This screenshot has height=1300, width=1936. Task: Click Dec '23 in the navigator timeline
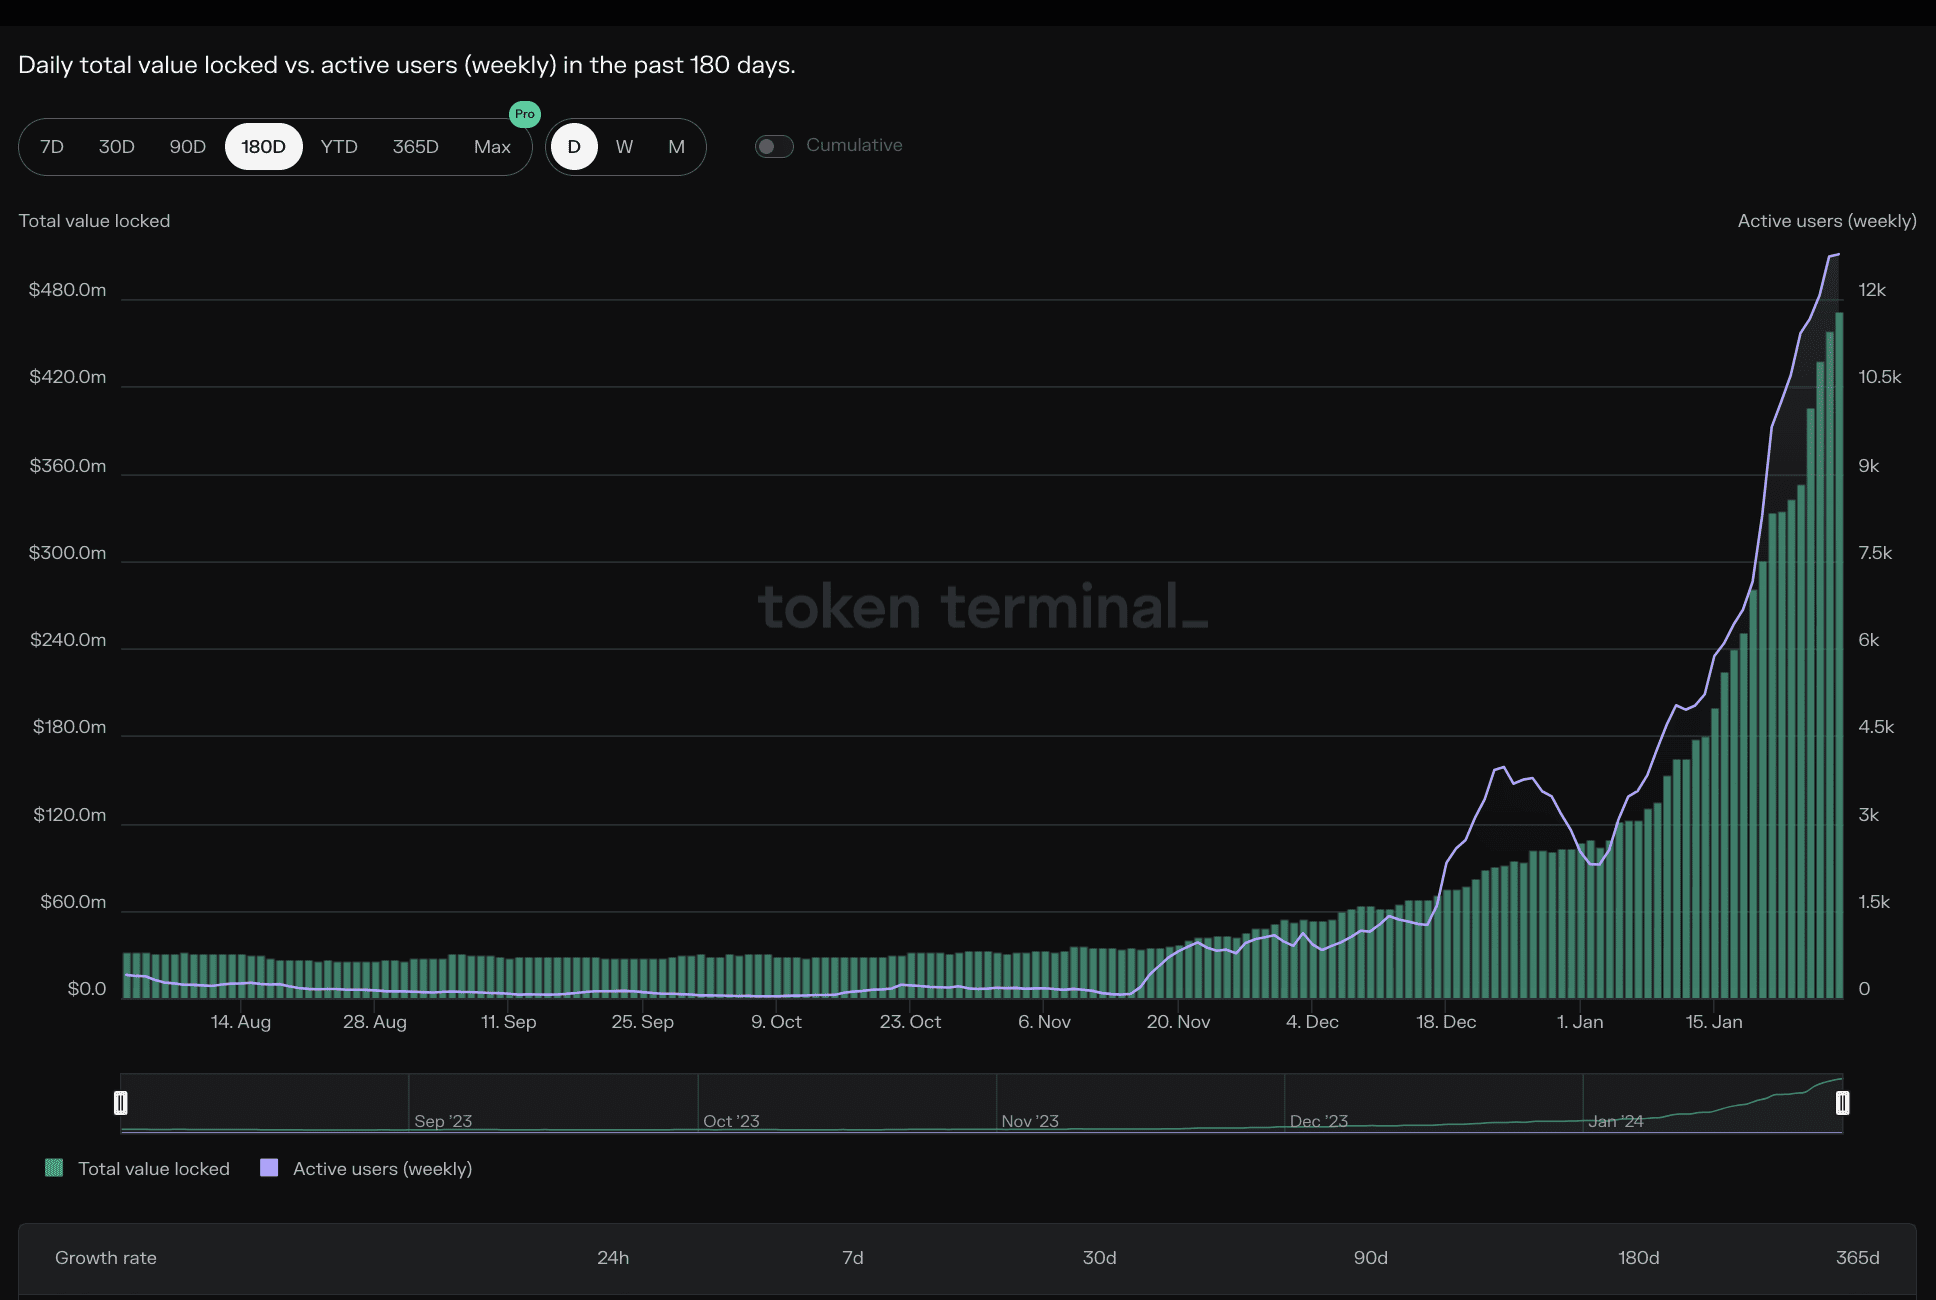1318,1121
